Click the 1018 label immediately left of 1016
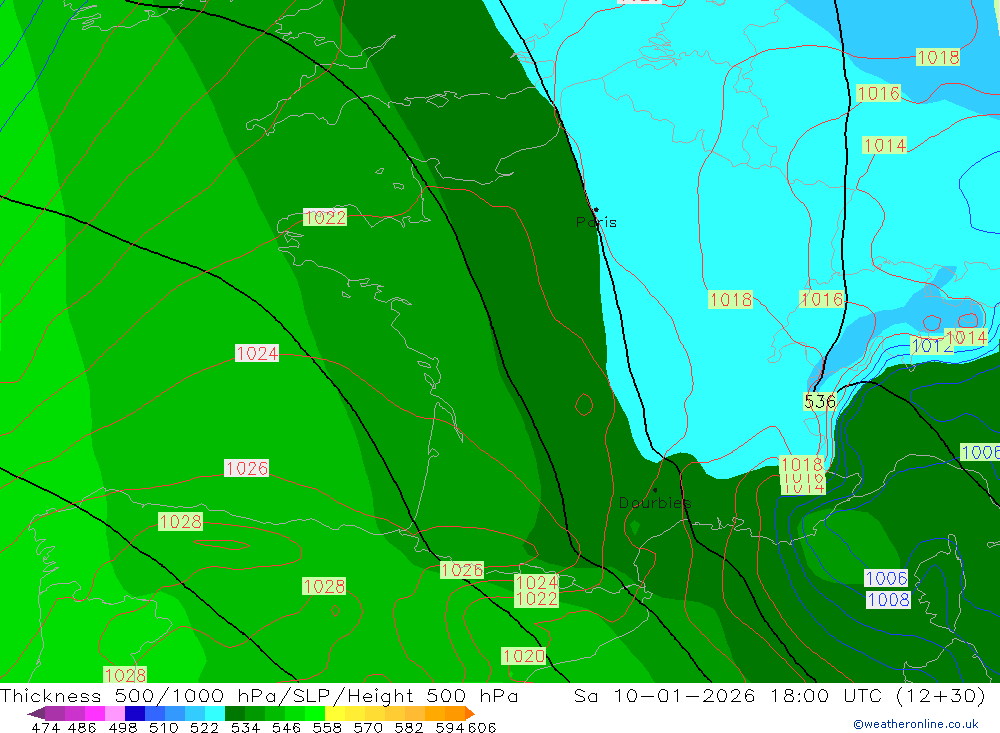The height and width of the screenshot is (733, 1000). coord(730,300)
